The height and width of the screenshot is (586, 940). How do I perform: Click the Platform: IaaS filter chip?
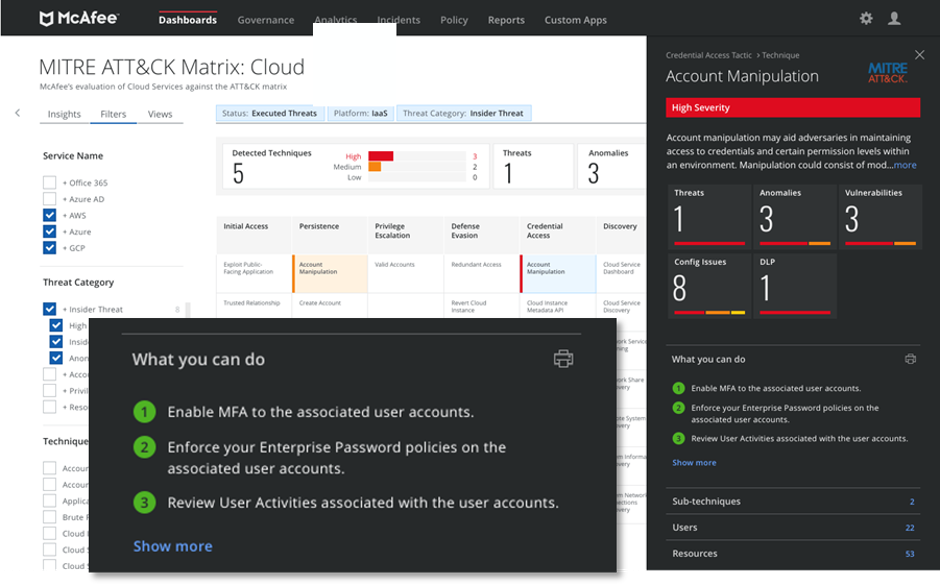360,113
